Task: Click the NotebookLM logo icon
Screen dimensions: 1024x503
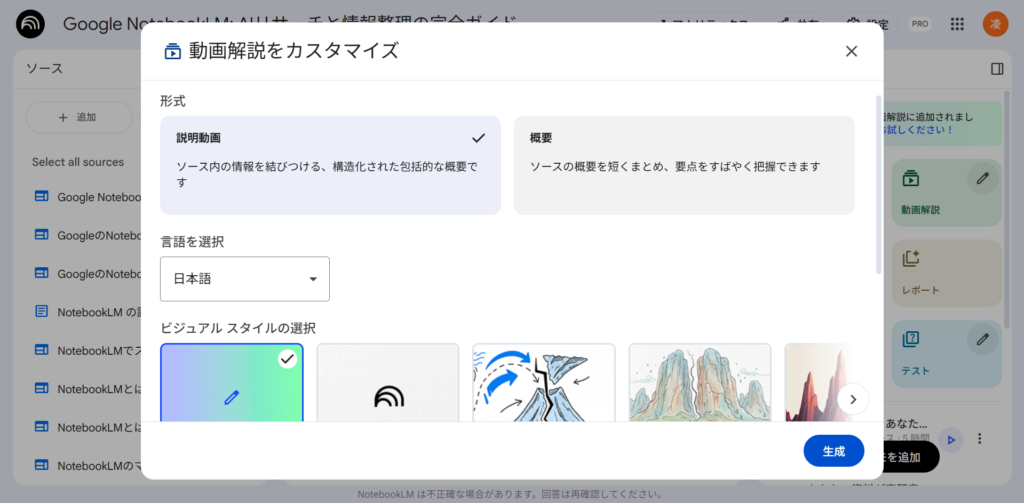Action: pos(30,24)
